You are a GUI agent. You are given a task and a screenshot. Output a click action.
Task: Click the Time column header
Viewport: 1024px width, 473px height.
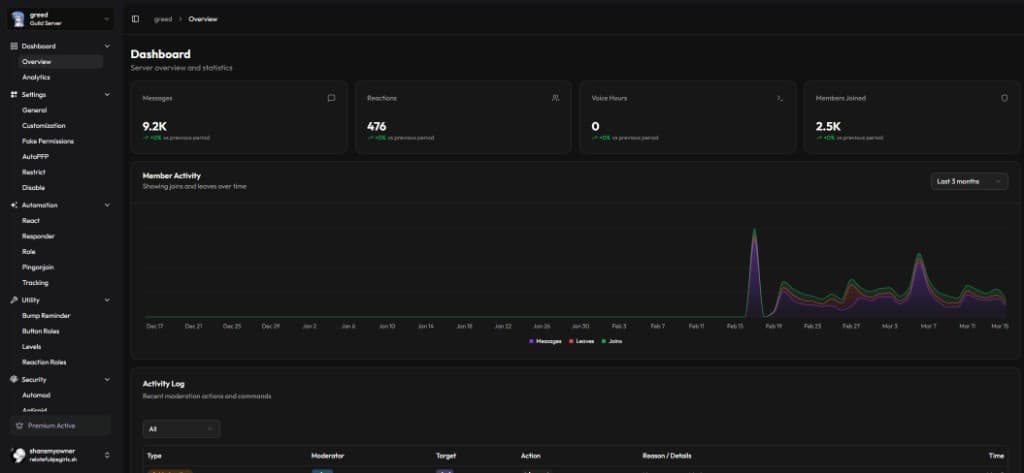(x=997, y=456)
